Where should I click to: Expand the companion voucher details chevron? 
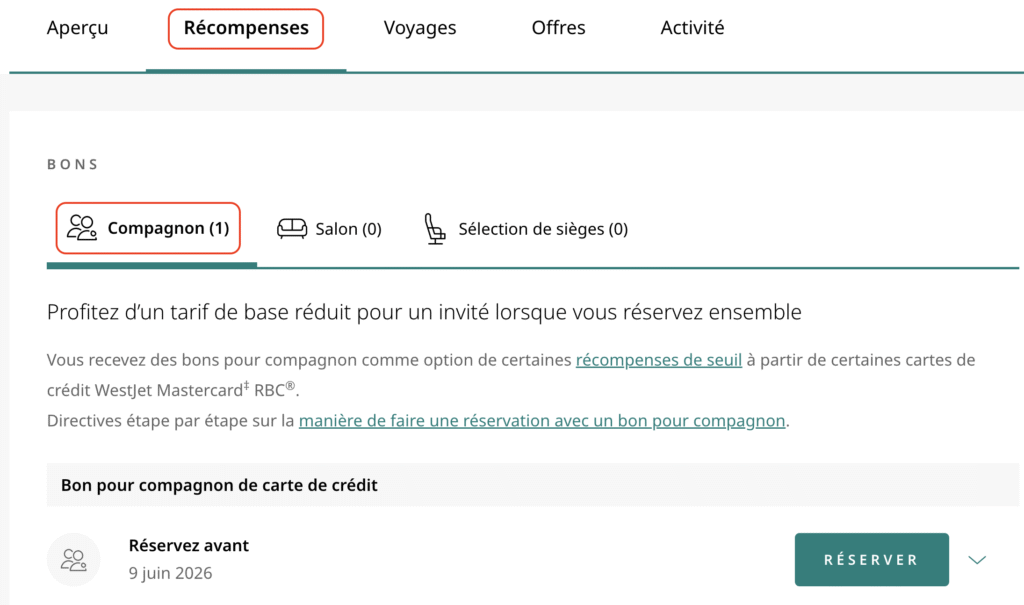coord(978,560)
